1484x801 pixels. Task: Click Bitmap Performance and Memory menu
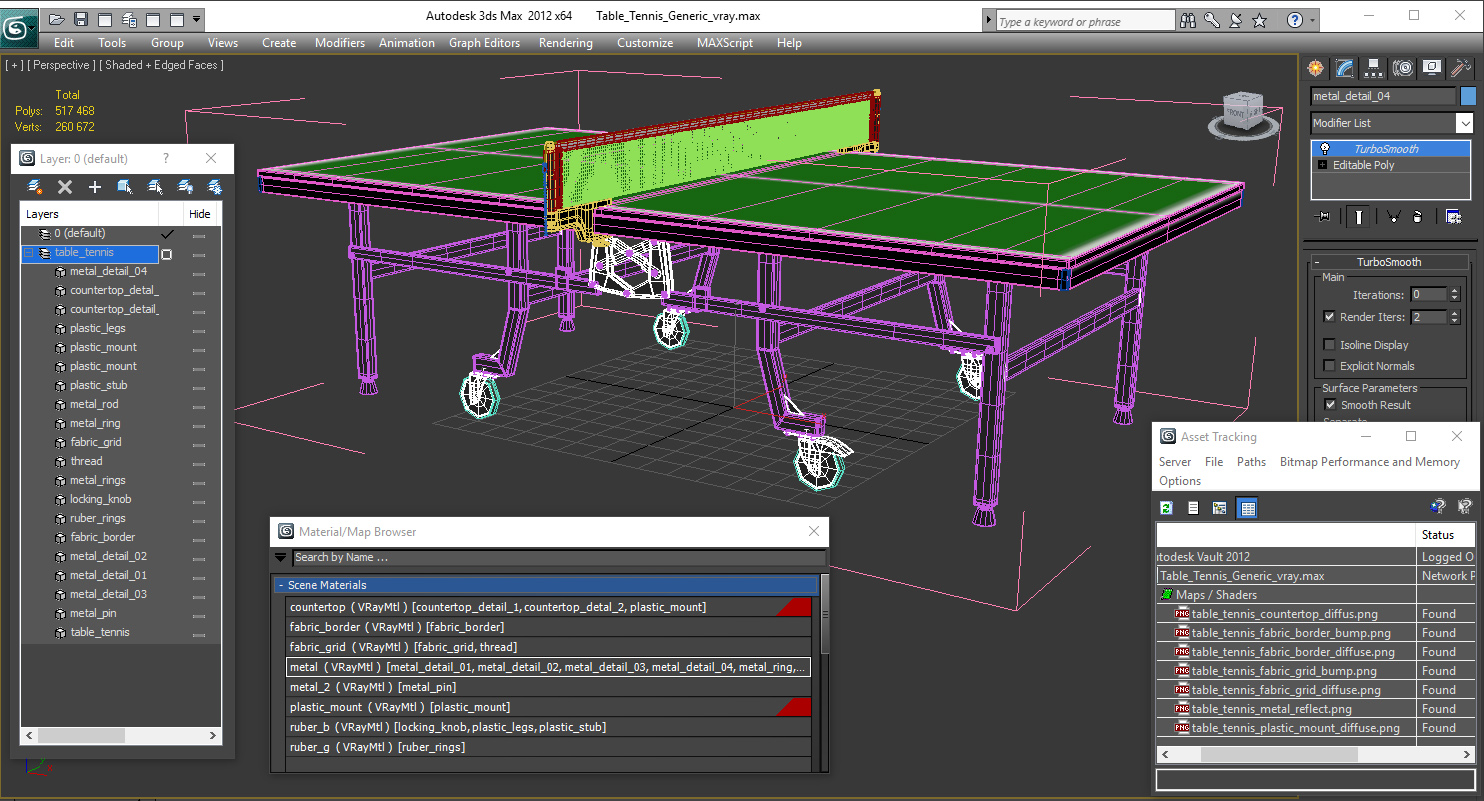click(x=1370, y=462)
